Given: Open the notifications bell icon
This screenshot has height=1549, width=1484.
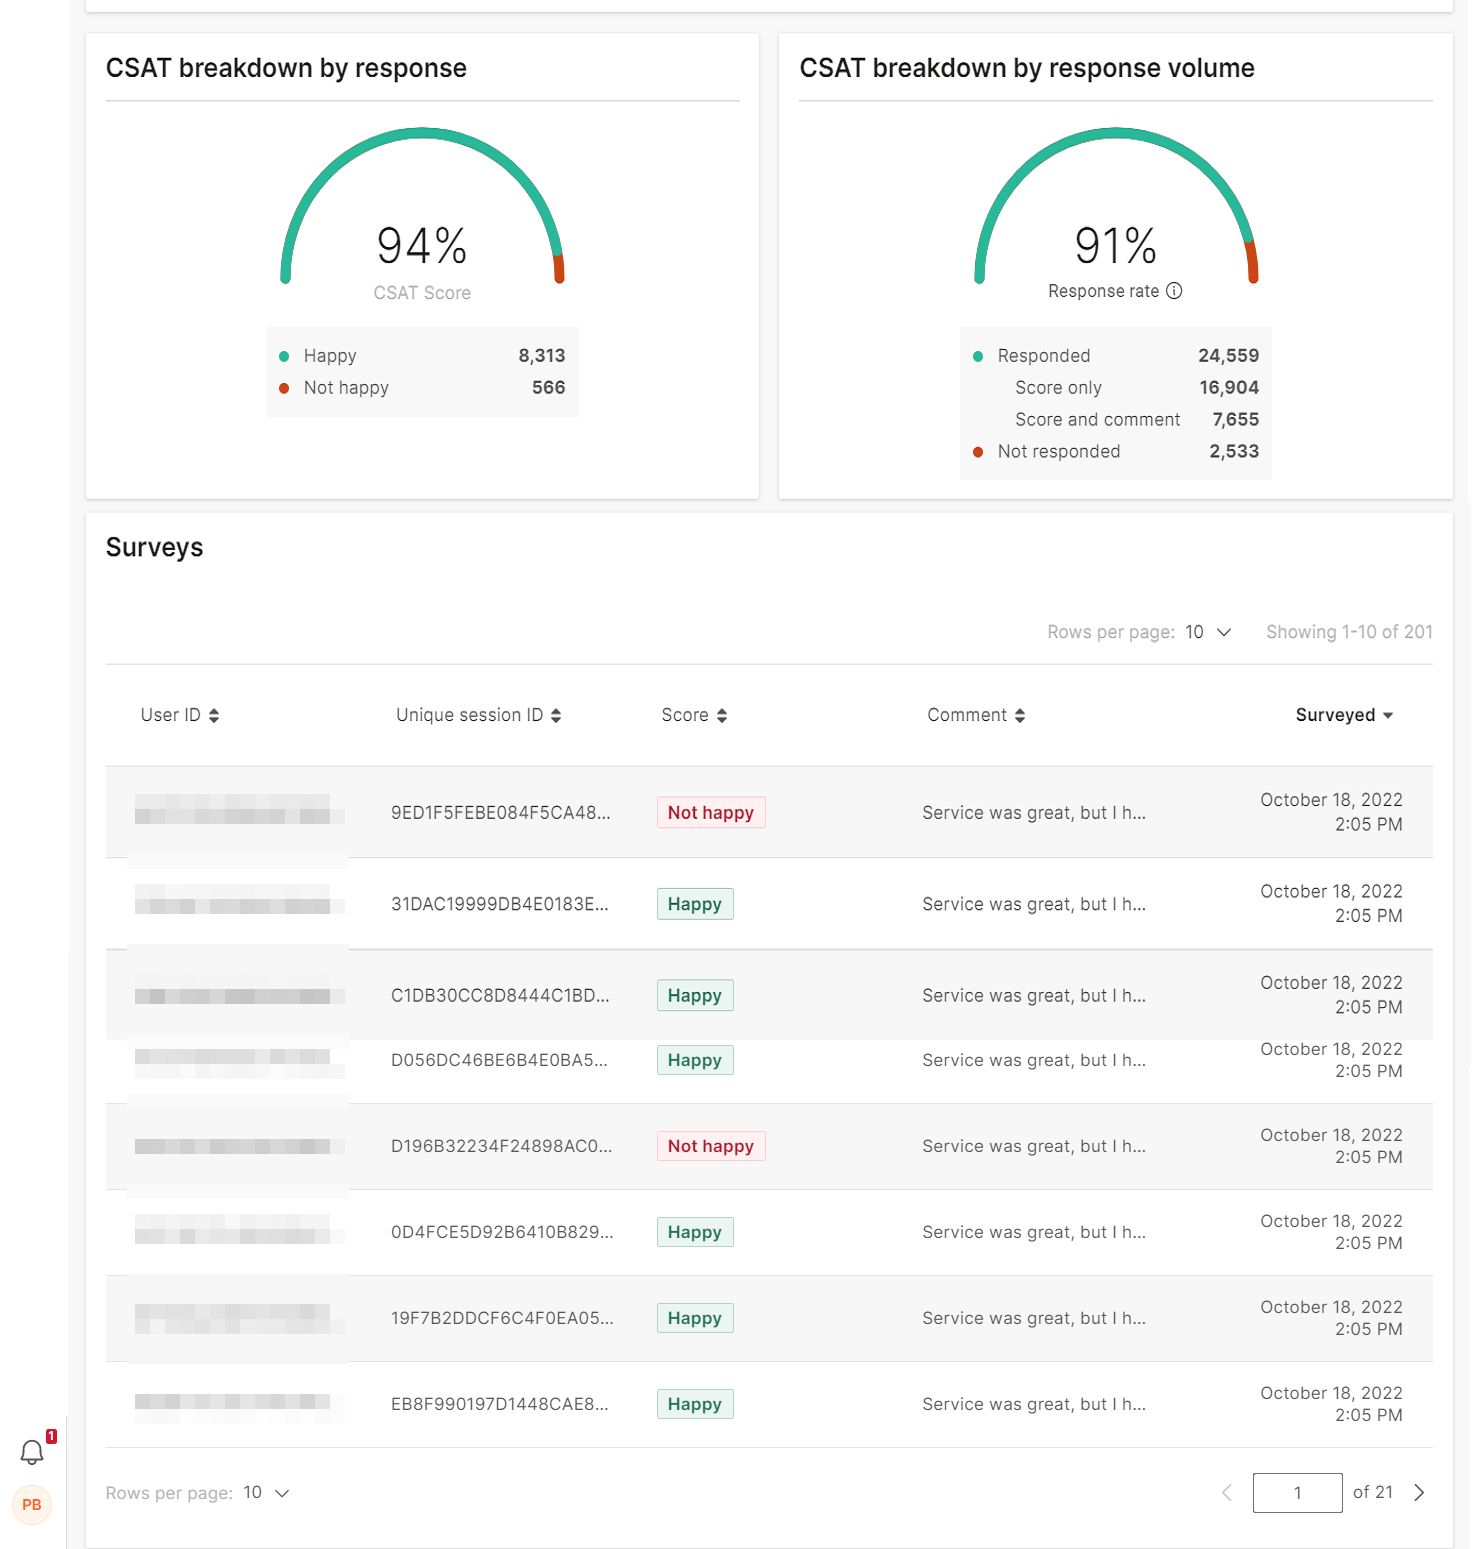Looking at the screenshot, I should [33, 1452].
